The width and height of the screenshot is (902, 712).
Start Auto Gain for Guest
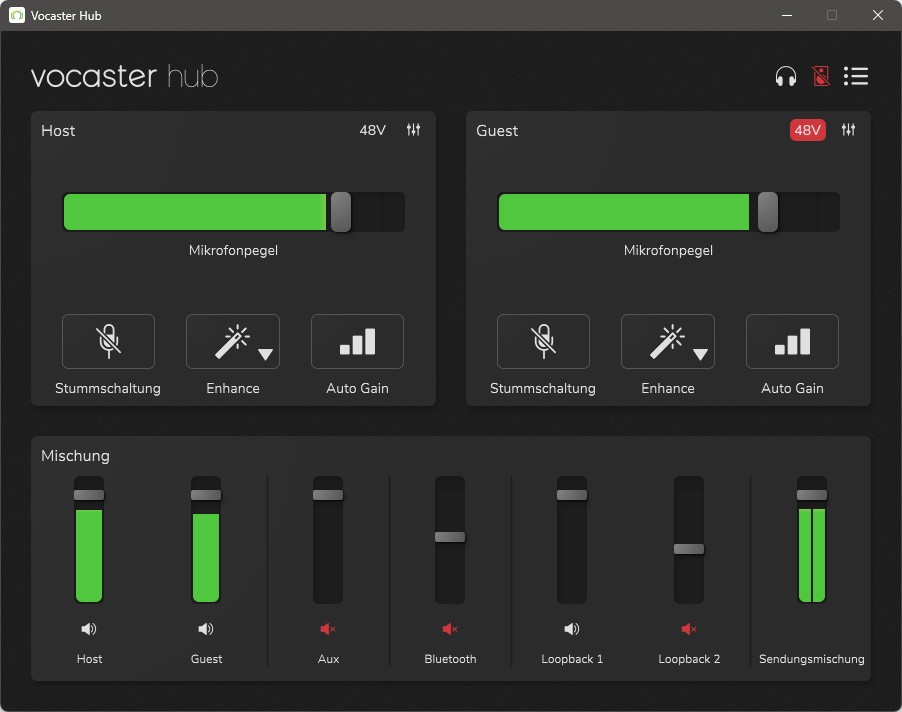(x=792, y=341)
